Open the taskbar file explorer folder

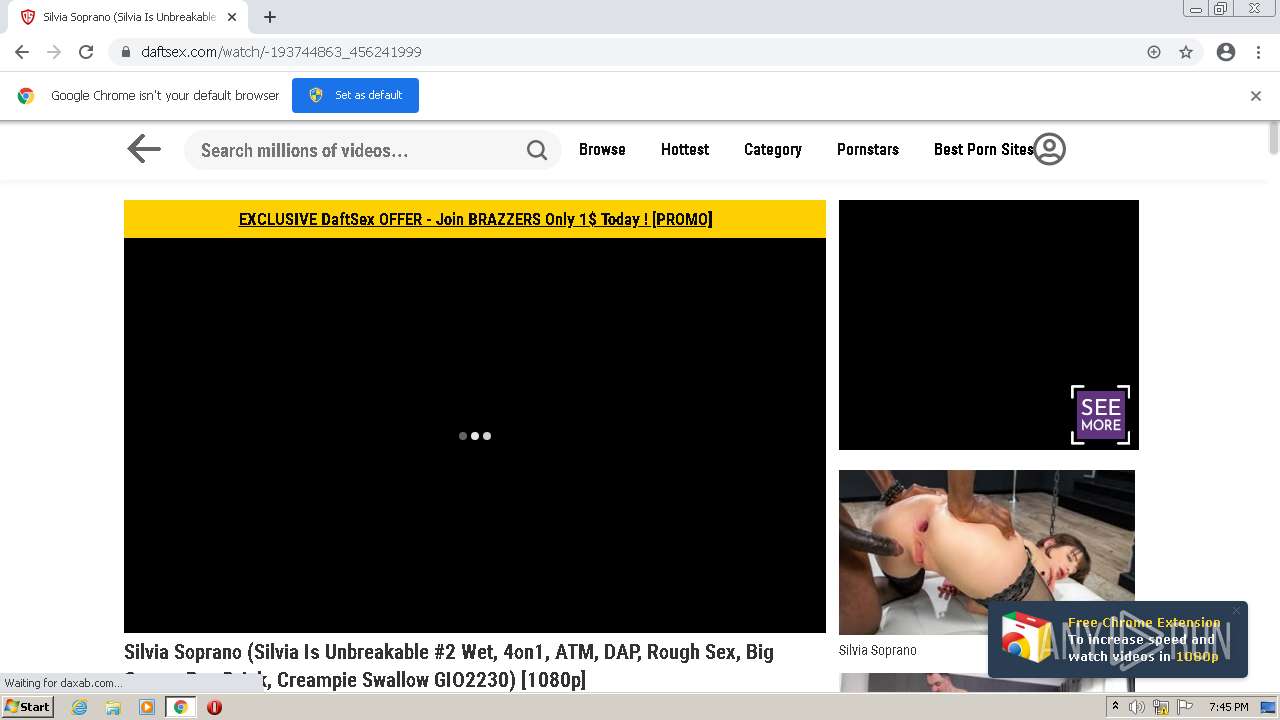pos(113,707)
